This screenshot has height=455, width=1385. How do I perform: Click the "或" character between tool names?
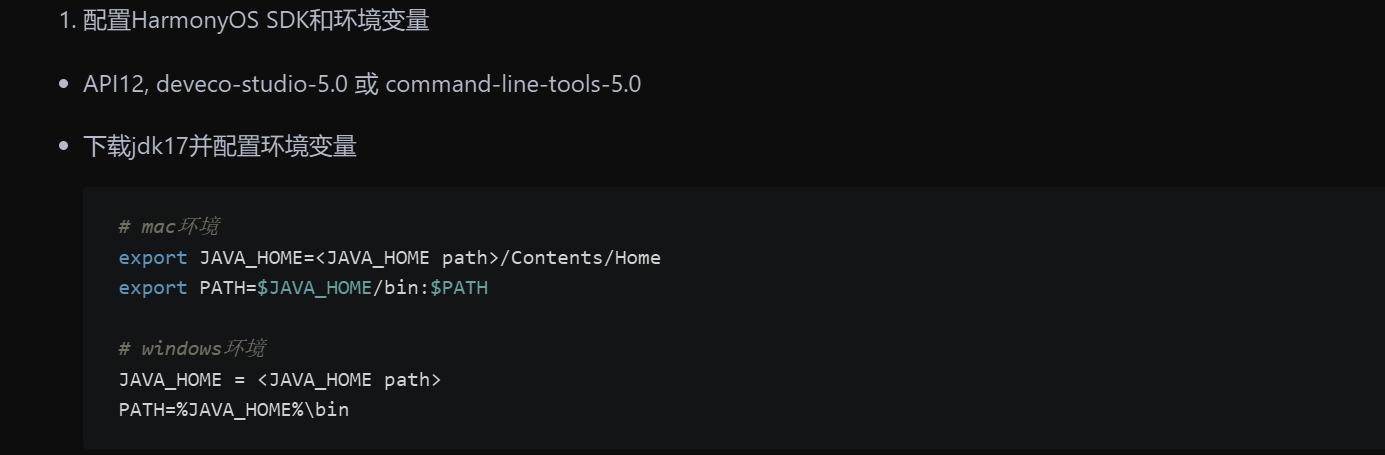click(367, 84)
